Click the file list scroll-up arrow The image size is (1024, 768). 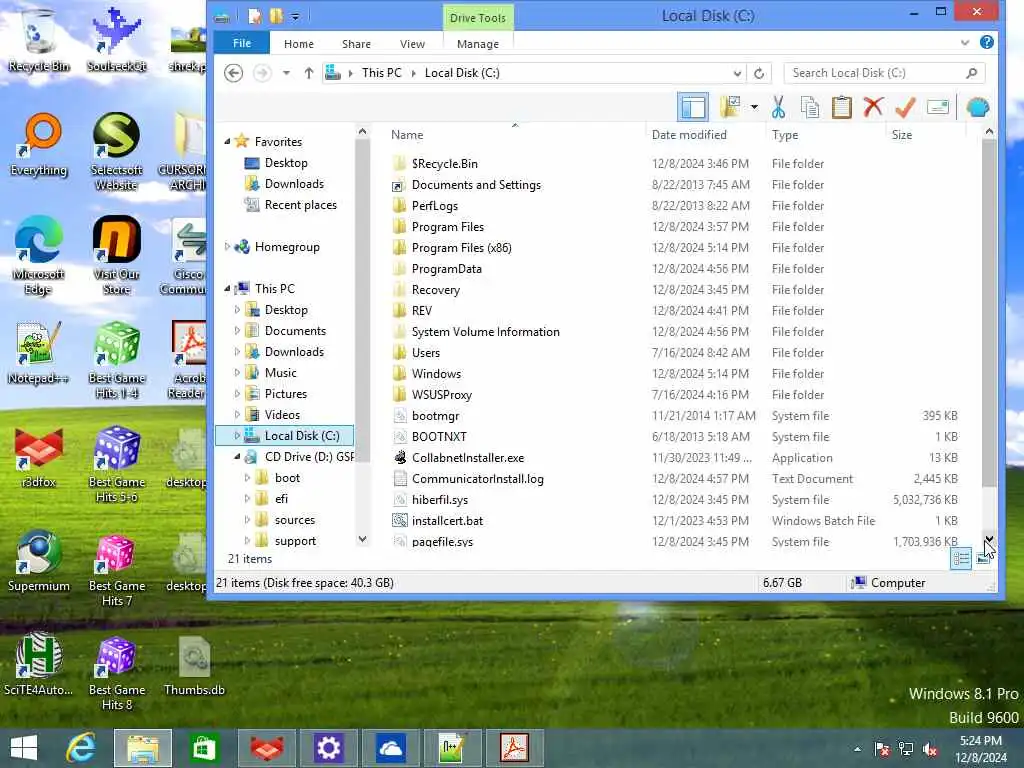click(989, 132)
